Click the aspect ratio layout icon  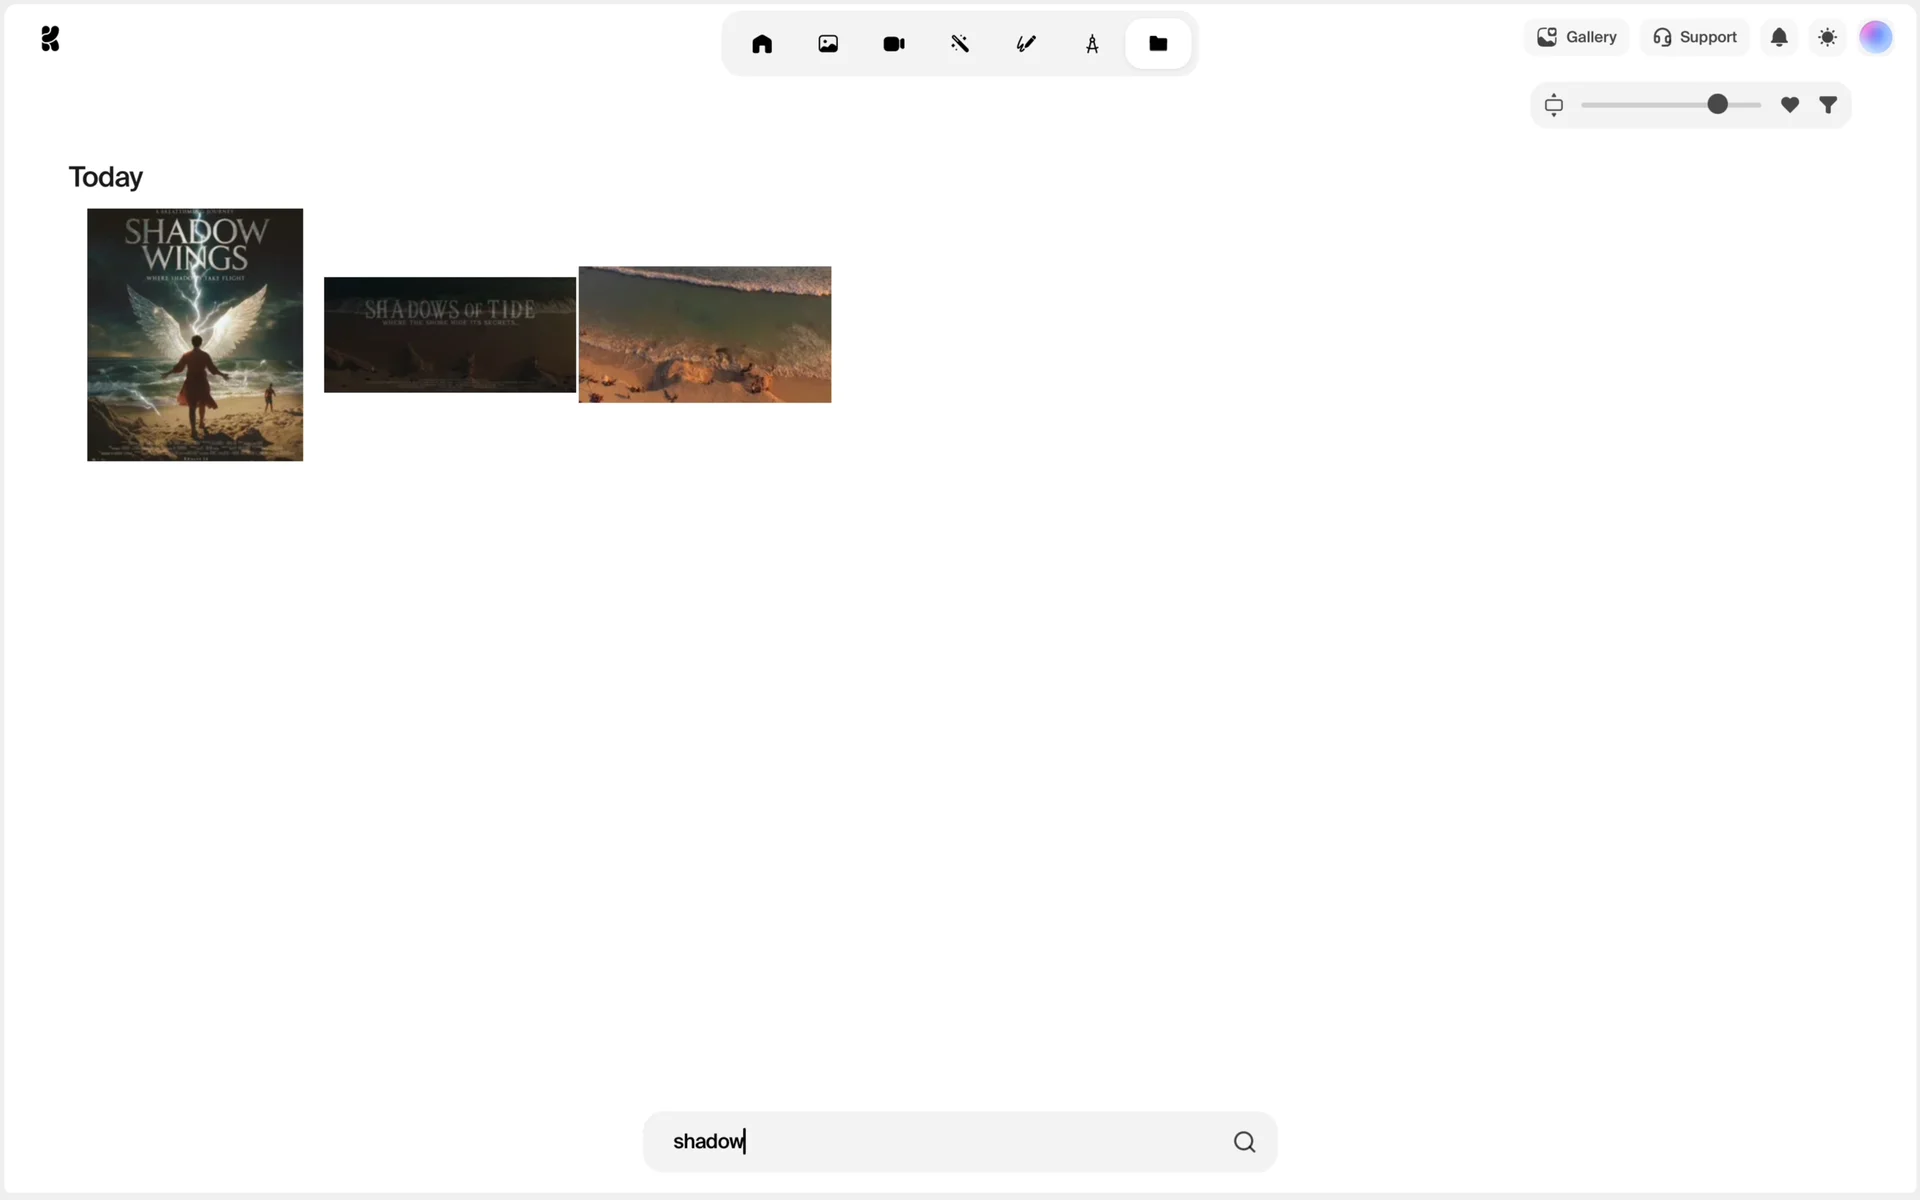[1554, 105]
